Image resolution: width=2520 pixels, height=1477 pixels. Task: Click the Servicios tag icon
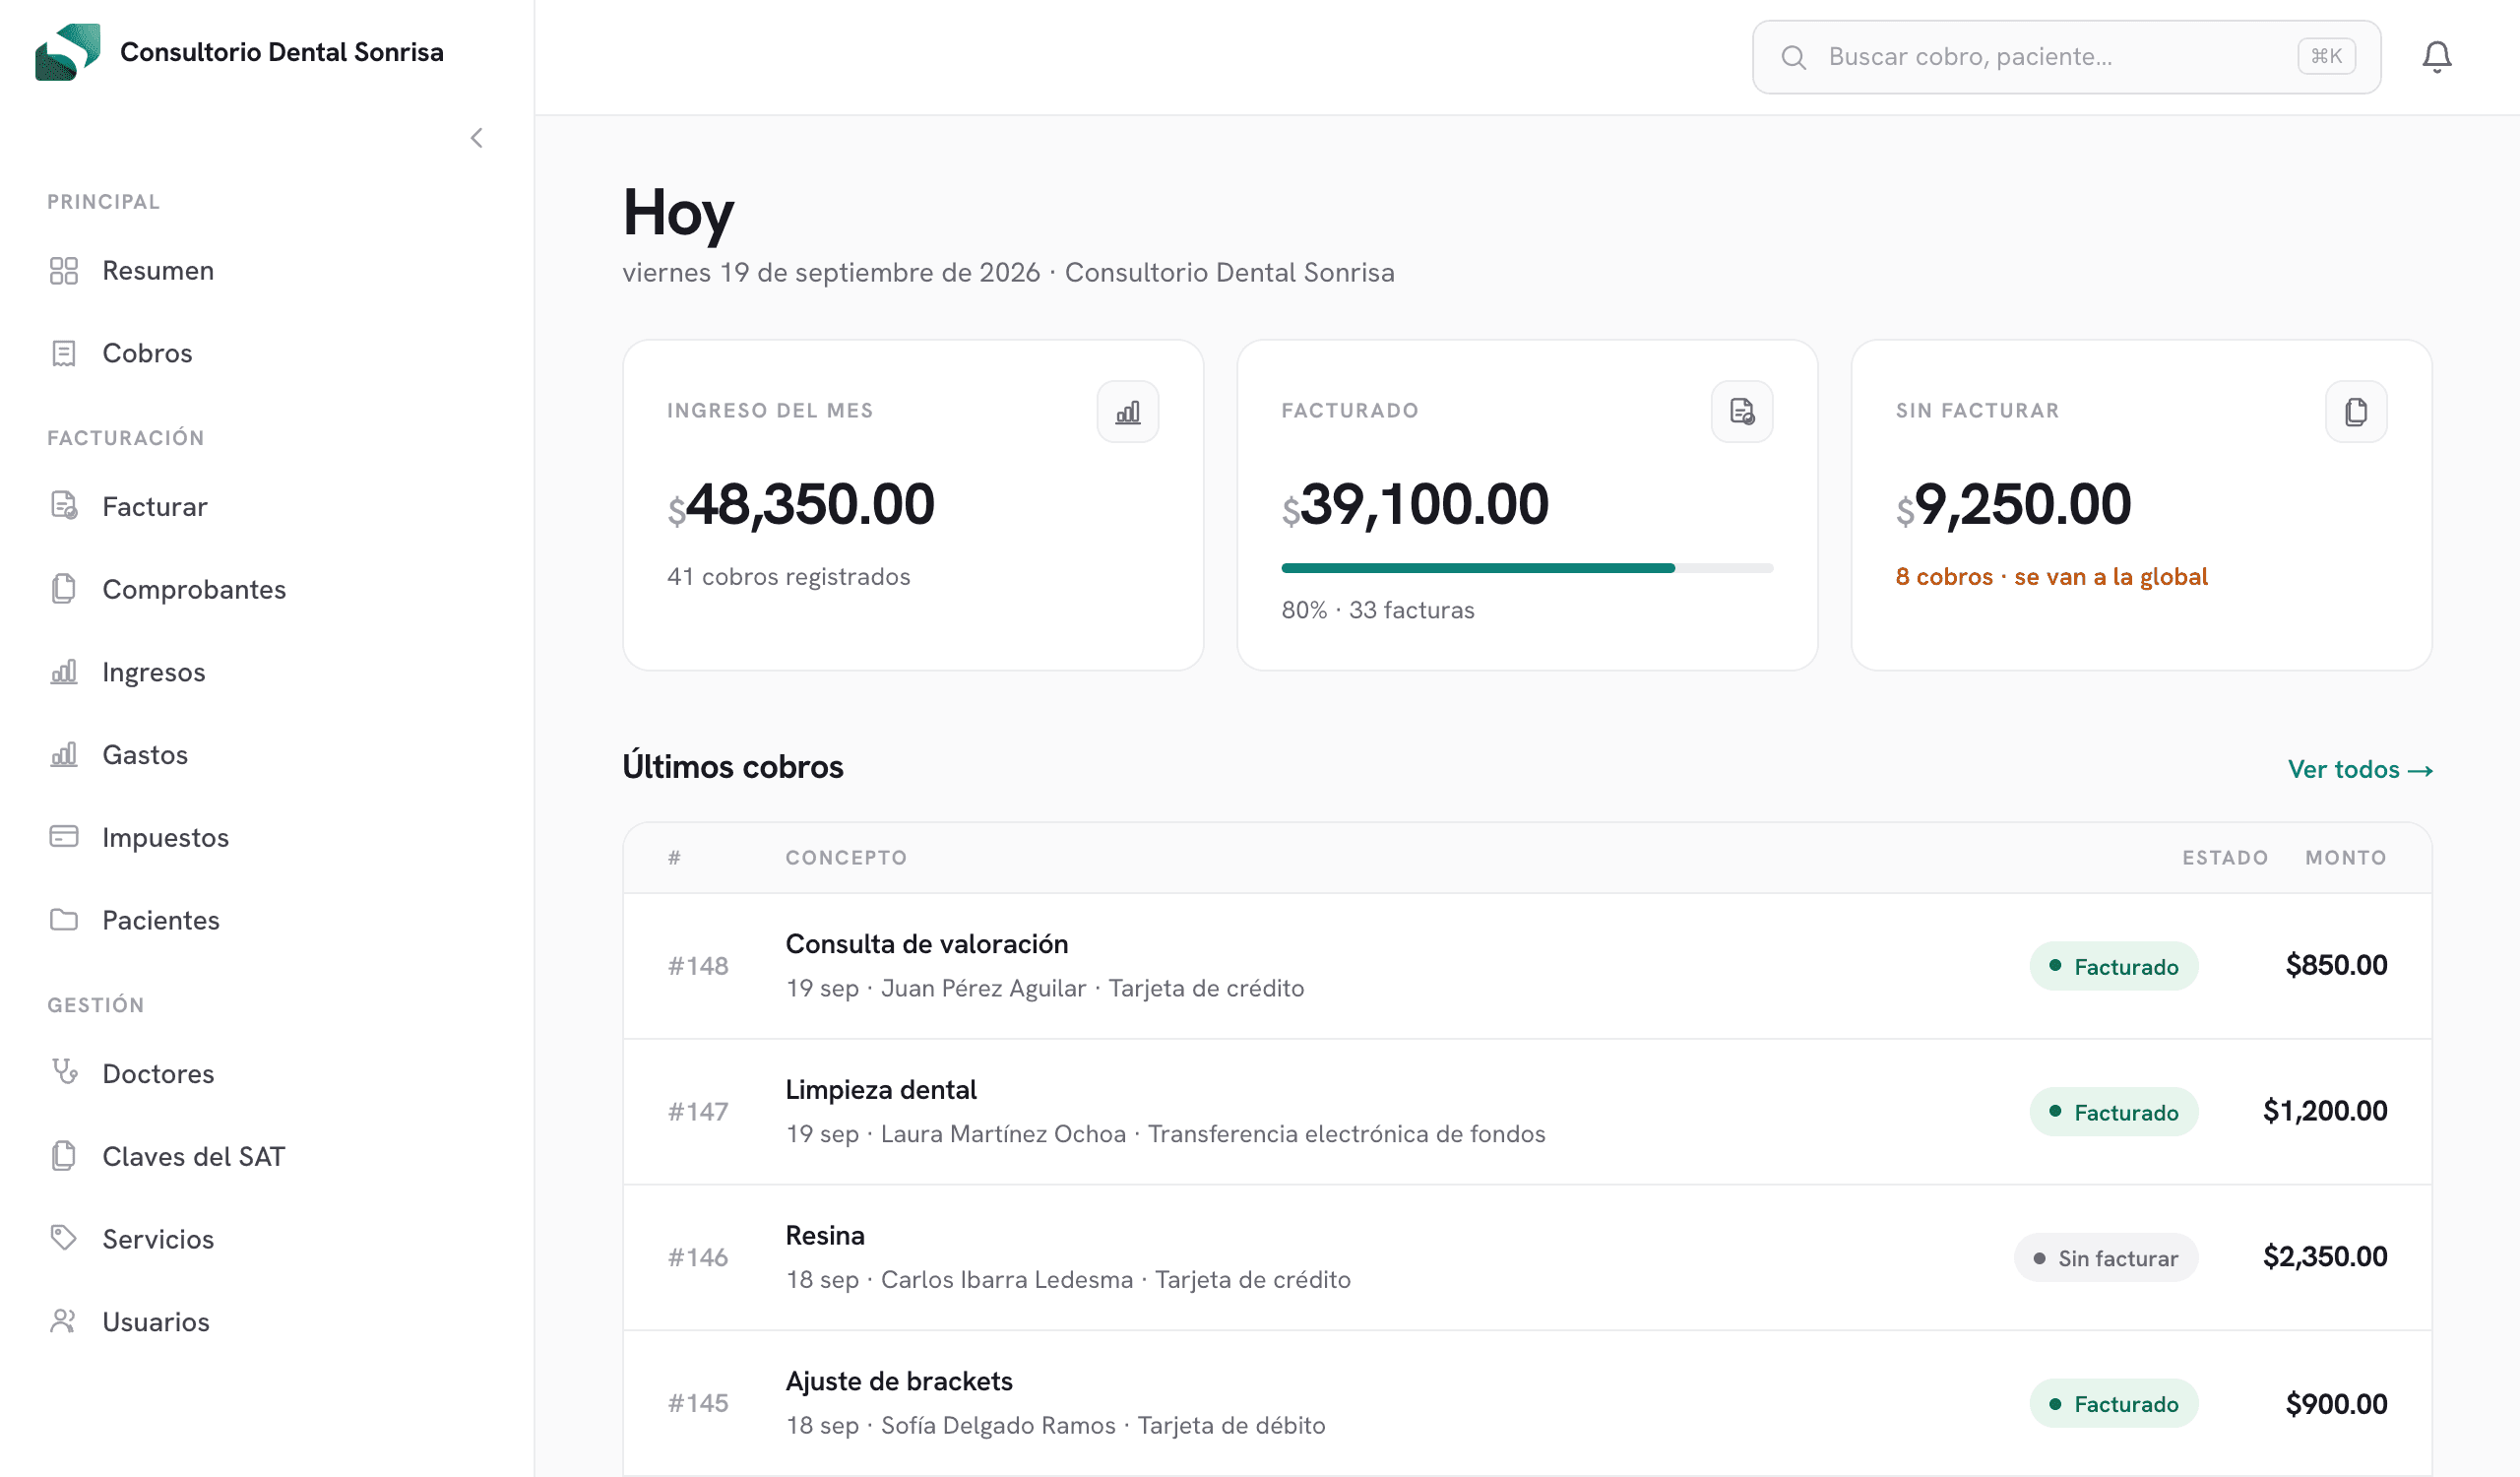point(64,1238)
